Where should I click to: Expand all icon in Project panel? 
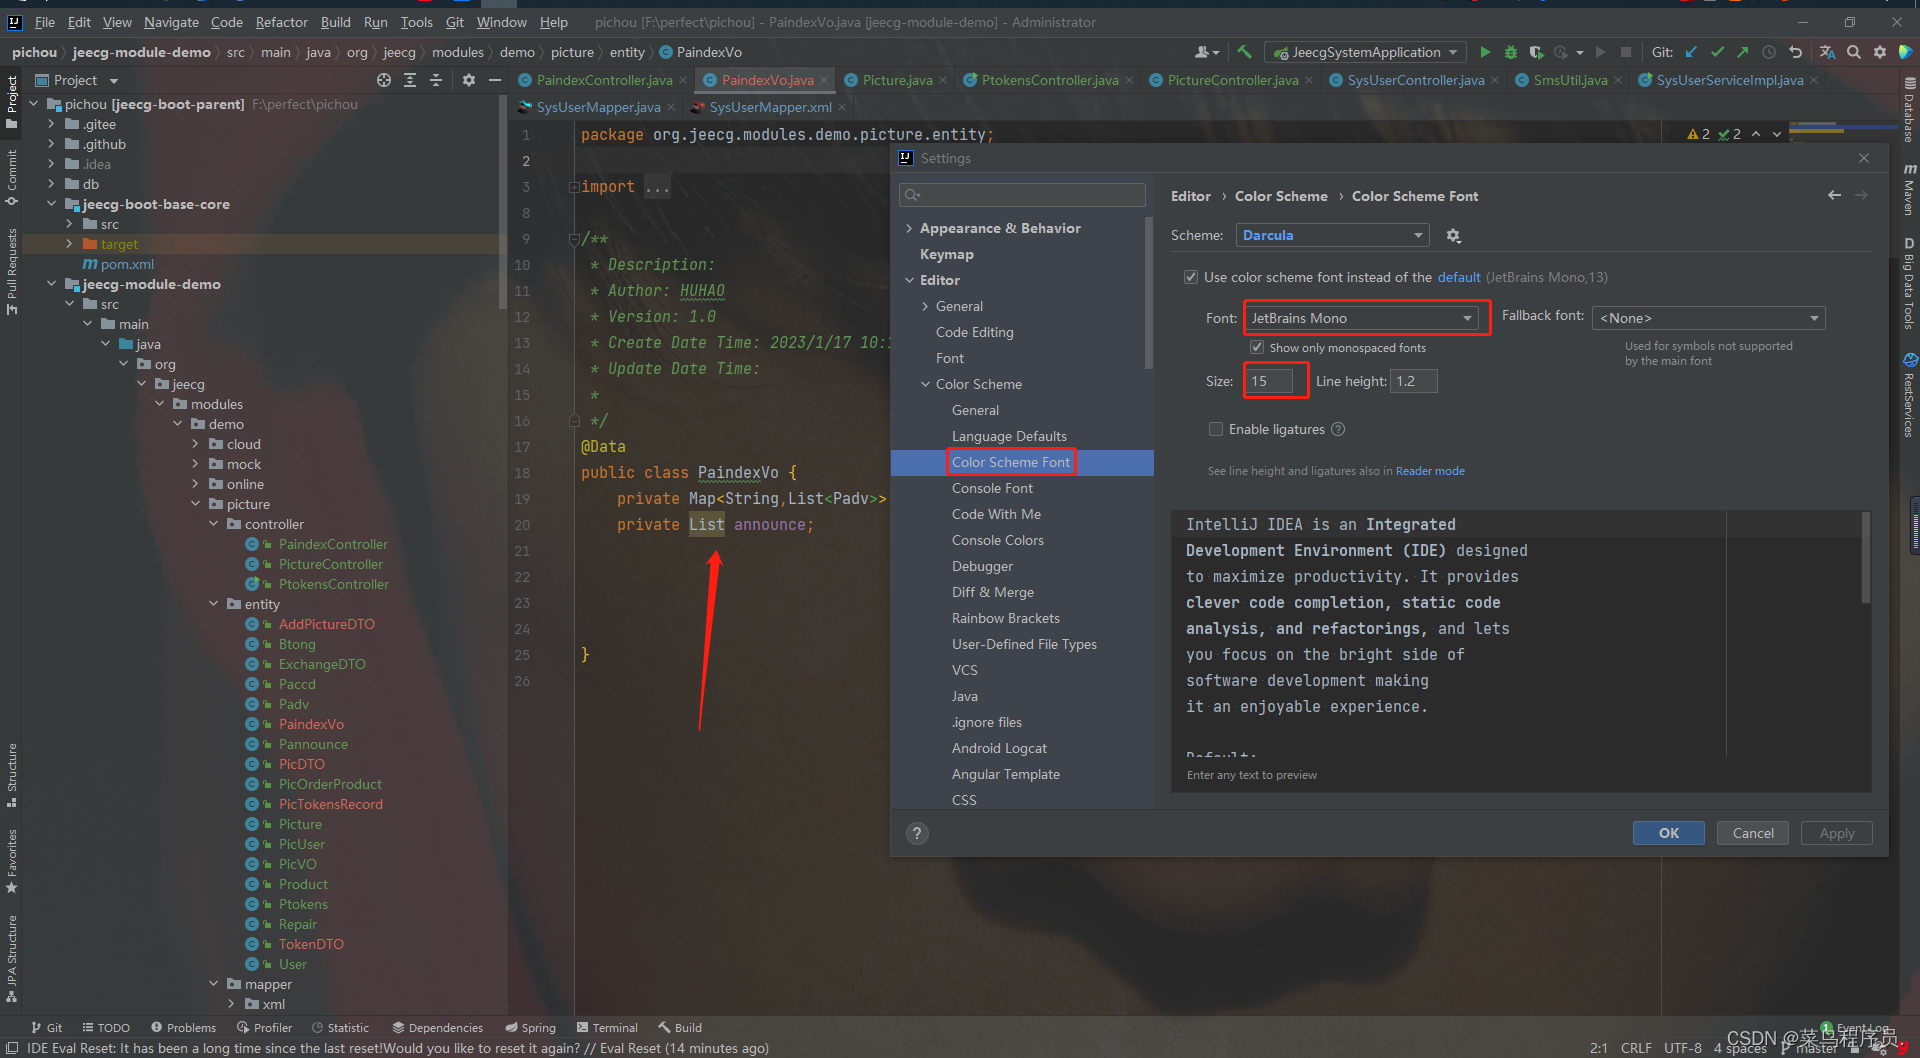(x=410, y=80)
